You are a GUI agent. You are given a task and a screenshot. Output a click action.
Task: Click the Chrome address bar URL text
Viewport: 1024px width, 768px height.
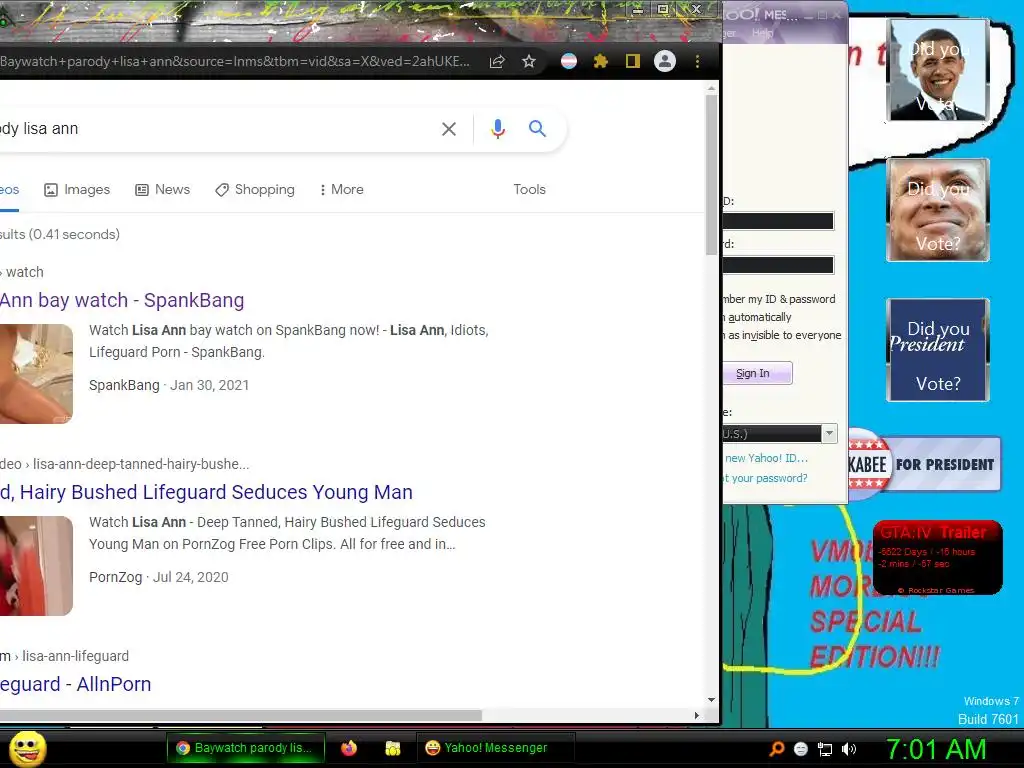235,61
